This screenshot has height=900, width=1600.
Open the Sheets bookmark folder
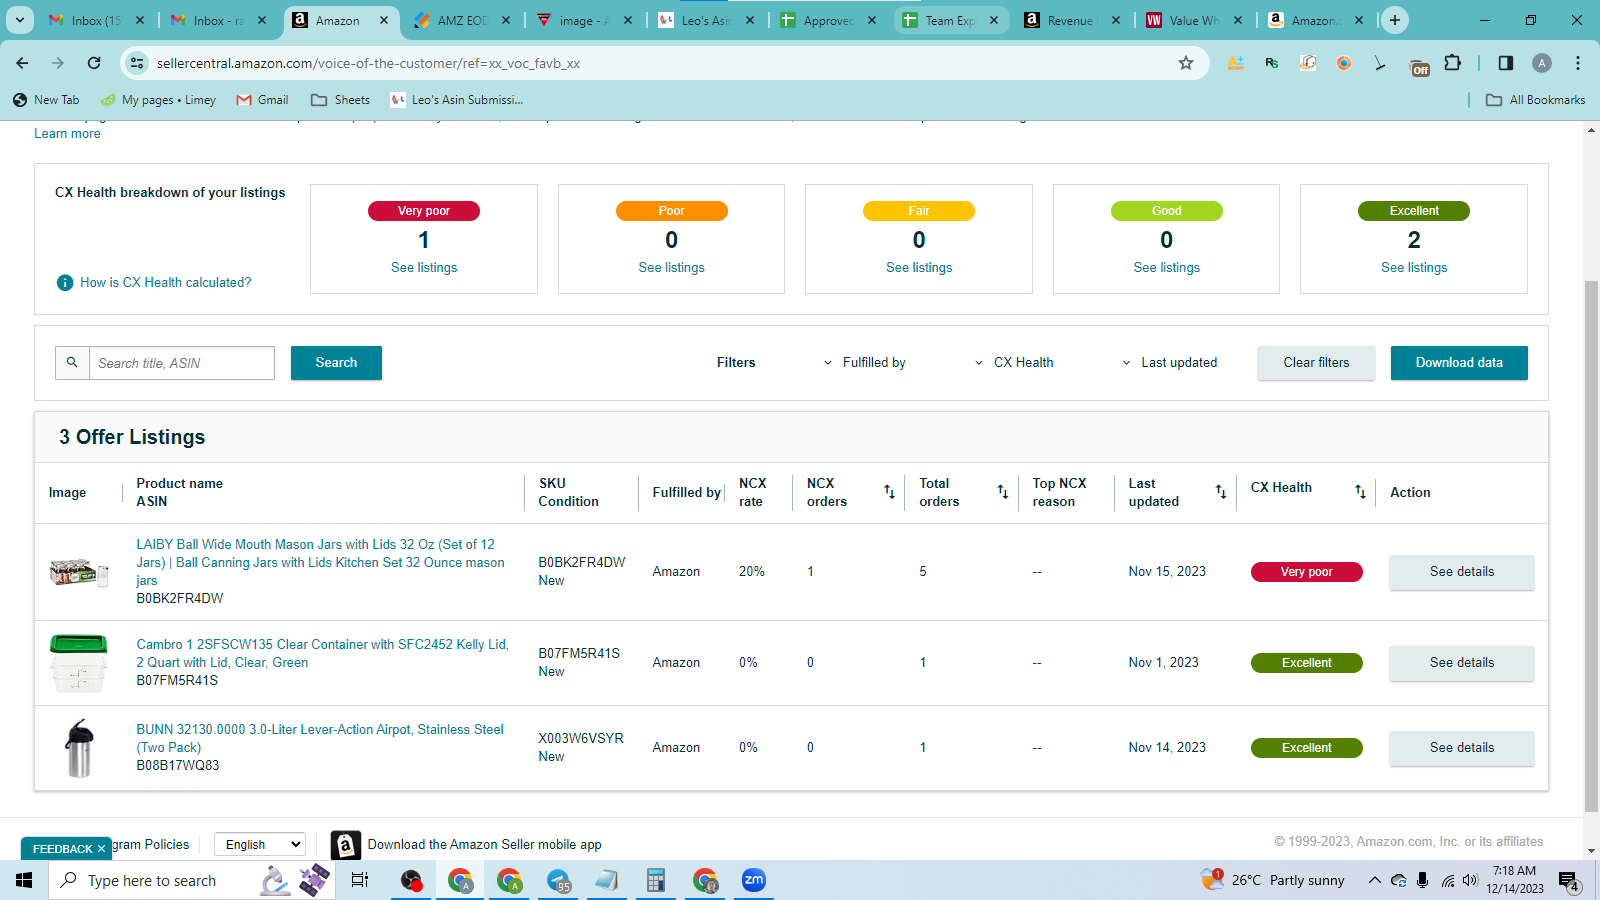tap(341, 100)
